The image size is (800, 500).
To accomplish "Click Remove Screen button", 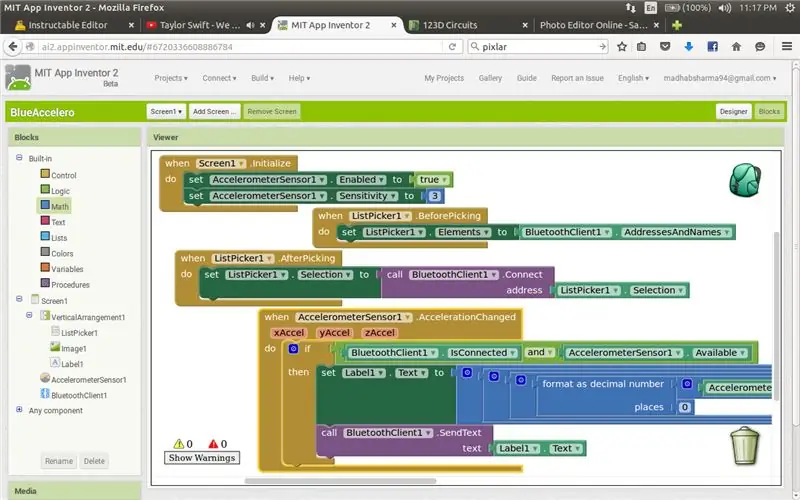I will pyautogui.click(x=272, y=111).
